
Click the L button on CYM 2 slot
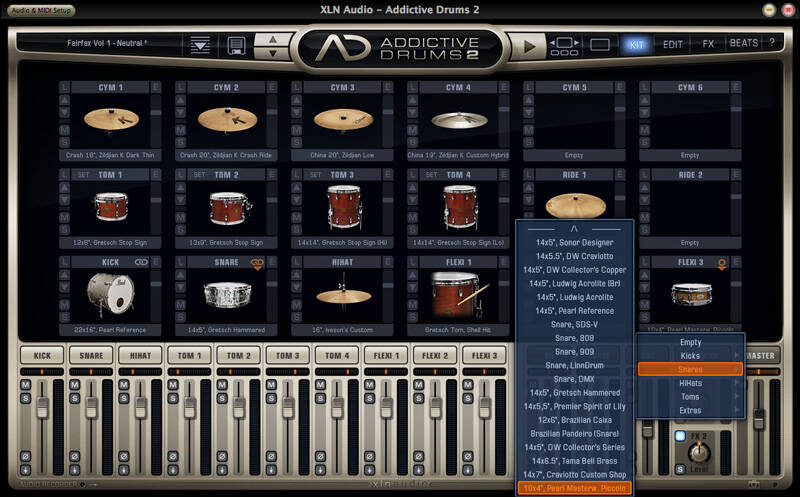click(x=181, y=88)
